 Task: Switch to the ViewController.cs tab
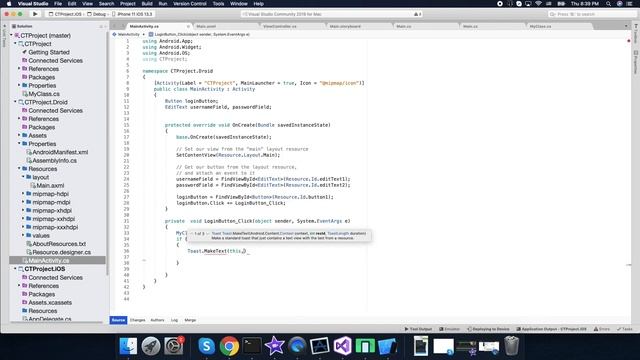tap(280, 26)
